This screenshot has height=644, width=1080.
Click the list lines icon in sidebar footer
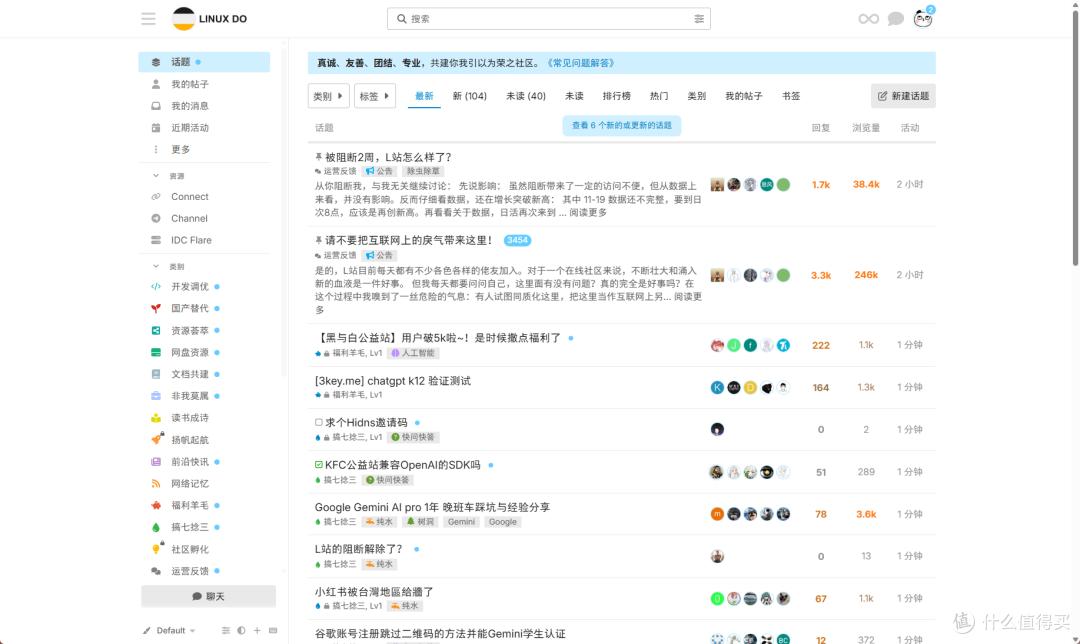225,630
